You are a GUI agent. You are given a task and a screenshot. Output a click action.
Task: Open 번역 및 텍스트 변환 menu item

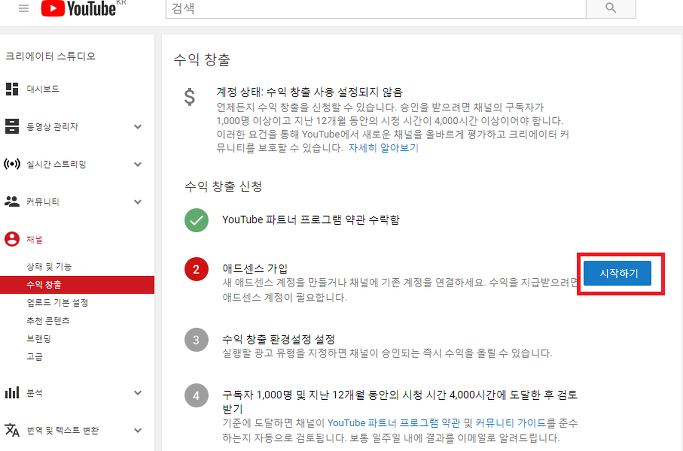coord(62,431)
